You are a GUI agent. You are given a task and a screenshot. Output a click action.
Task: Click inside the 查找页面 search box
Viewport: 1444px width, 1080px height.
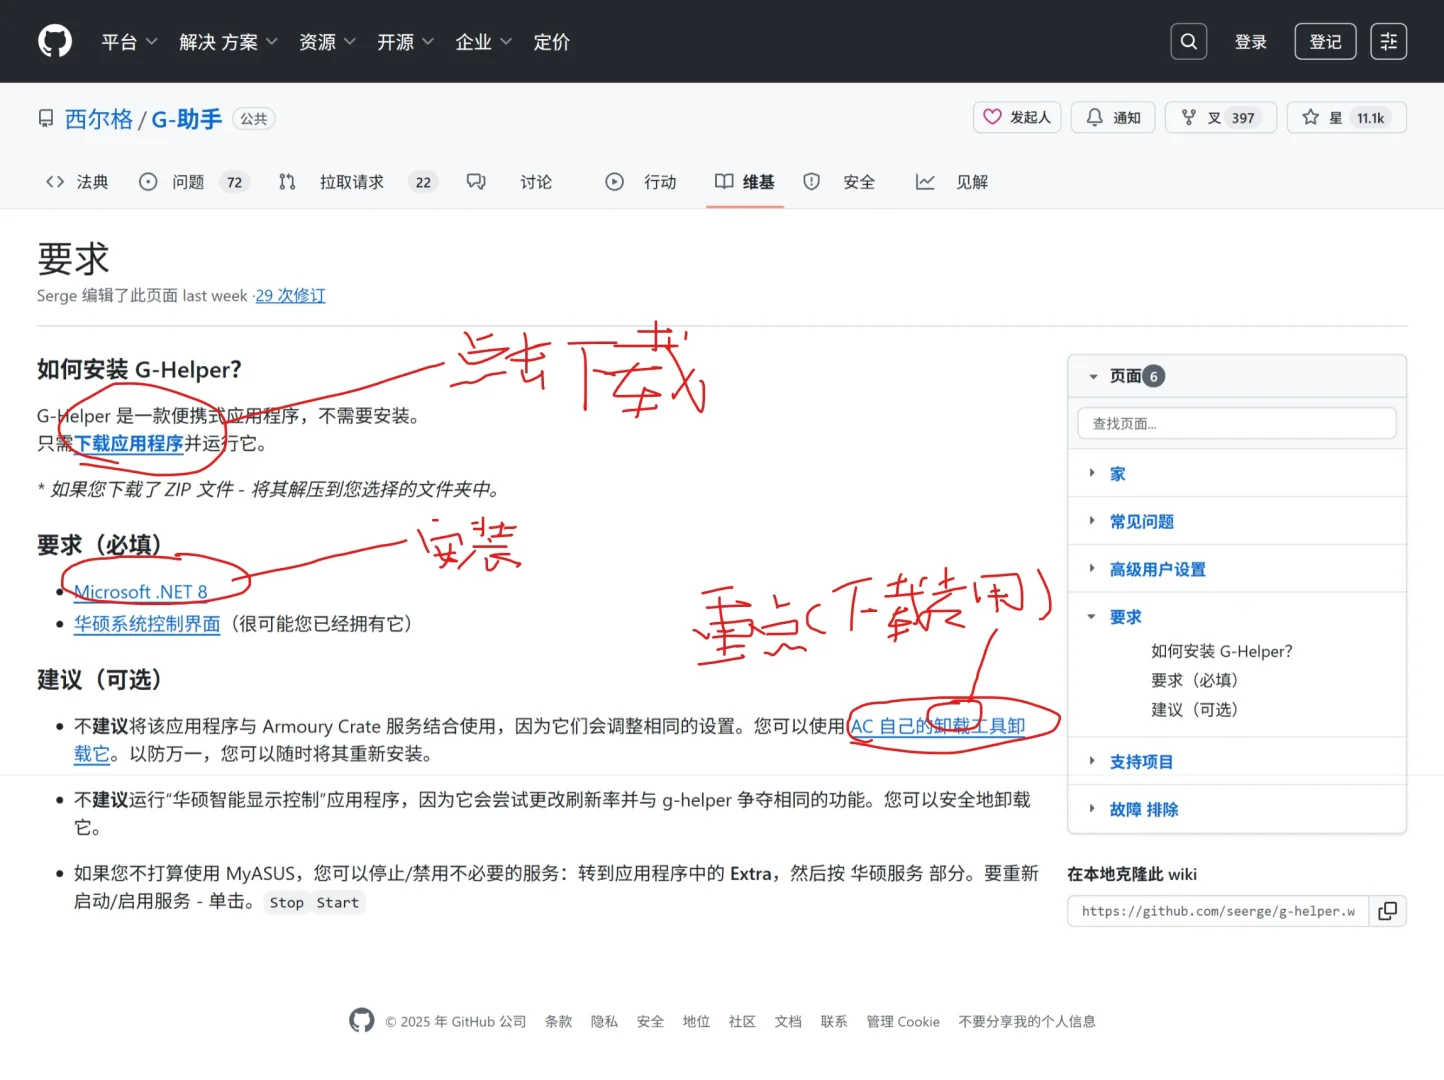1236,423
